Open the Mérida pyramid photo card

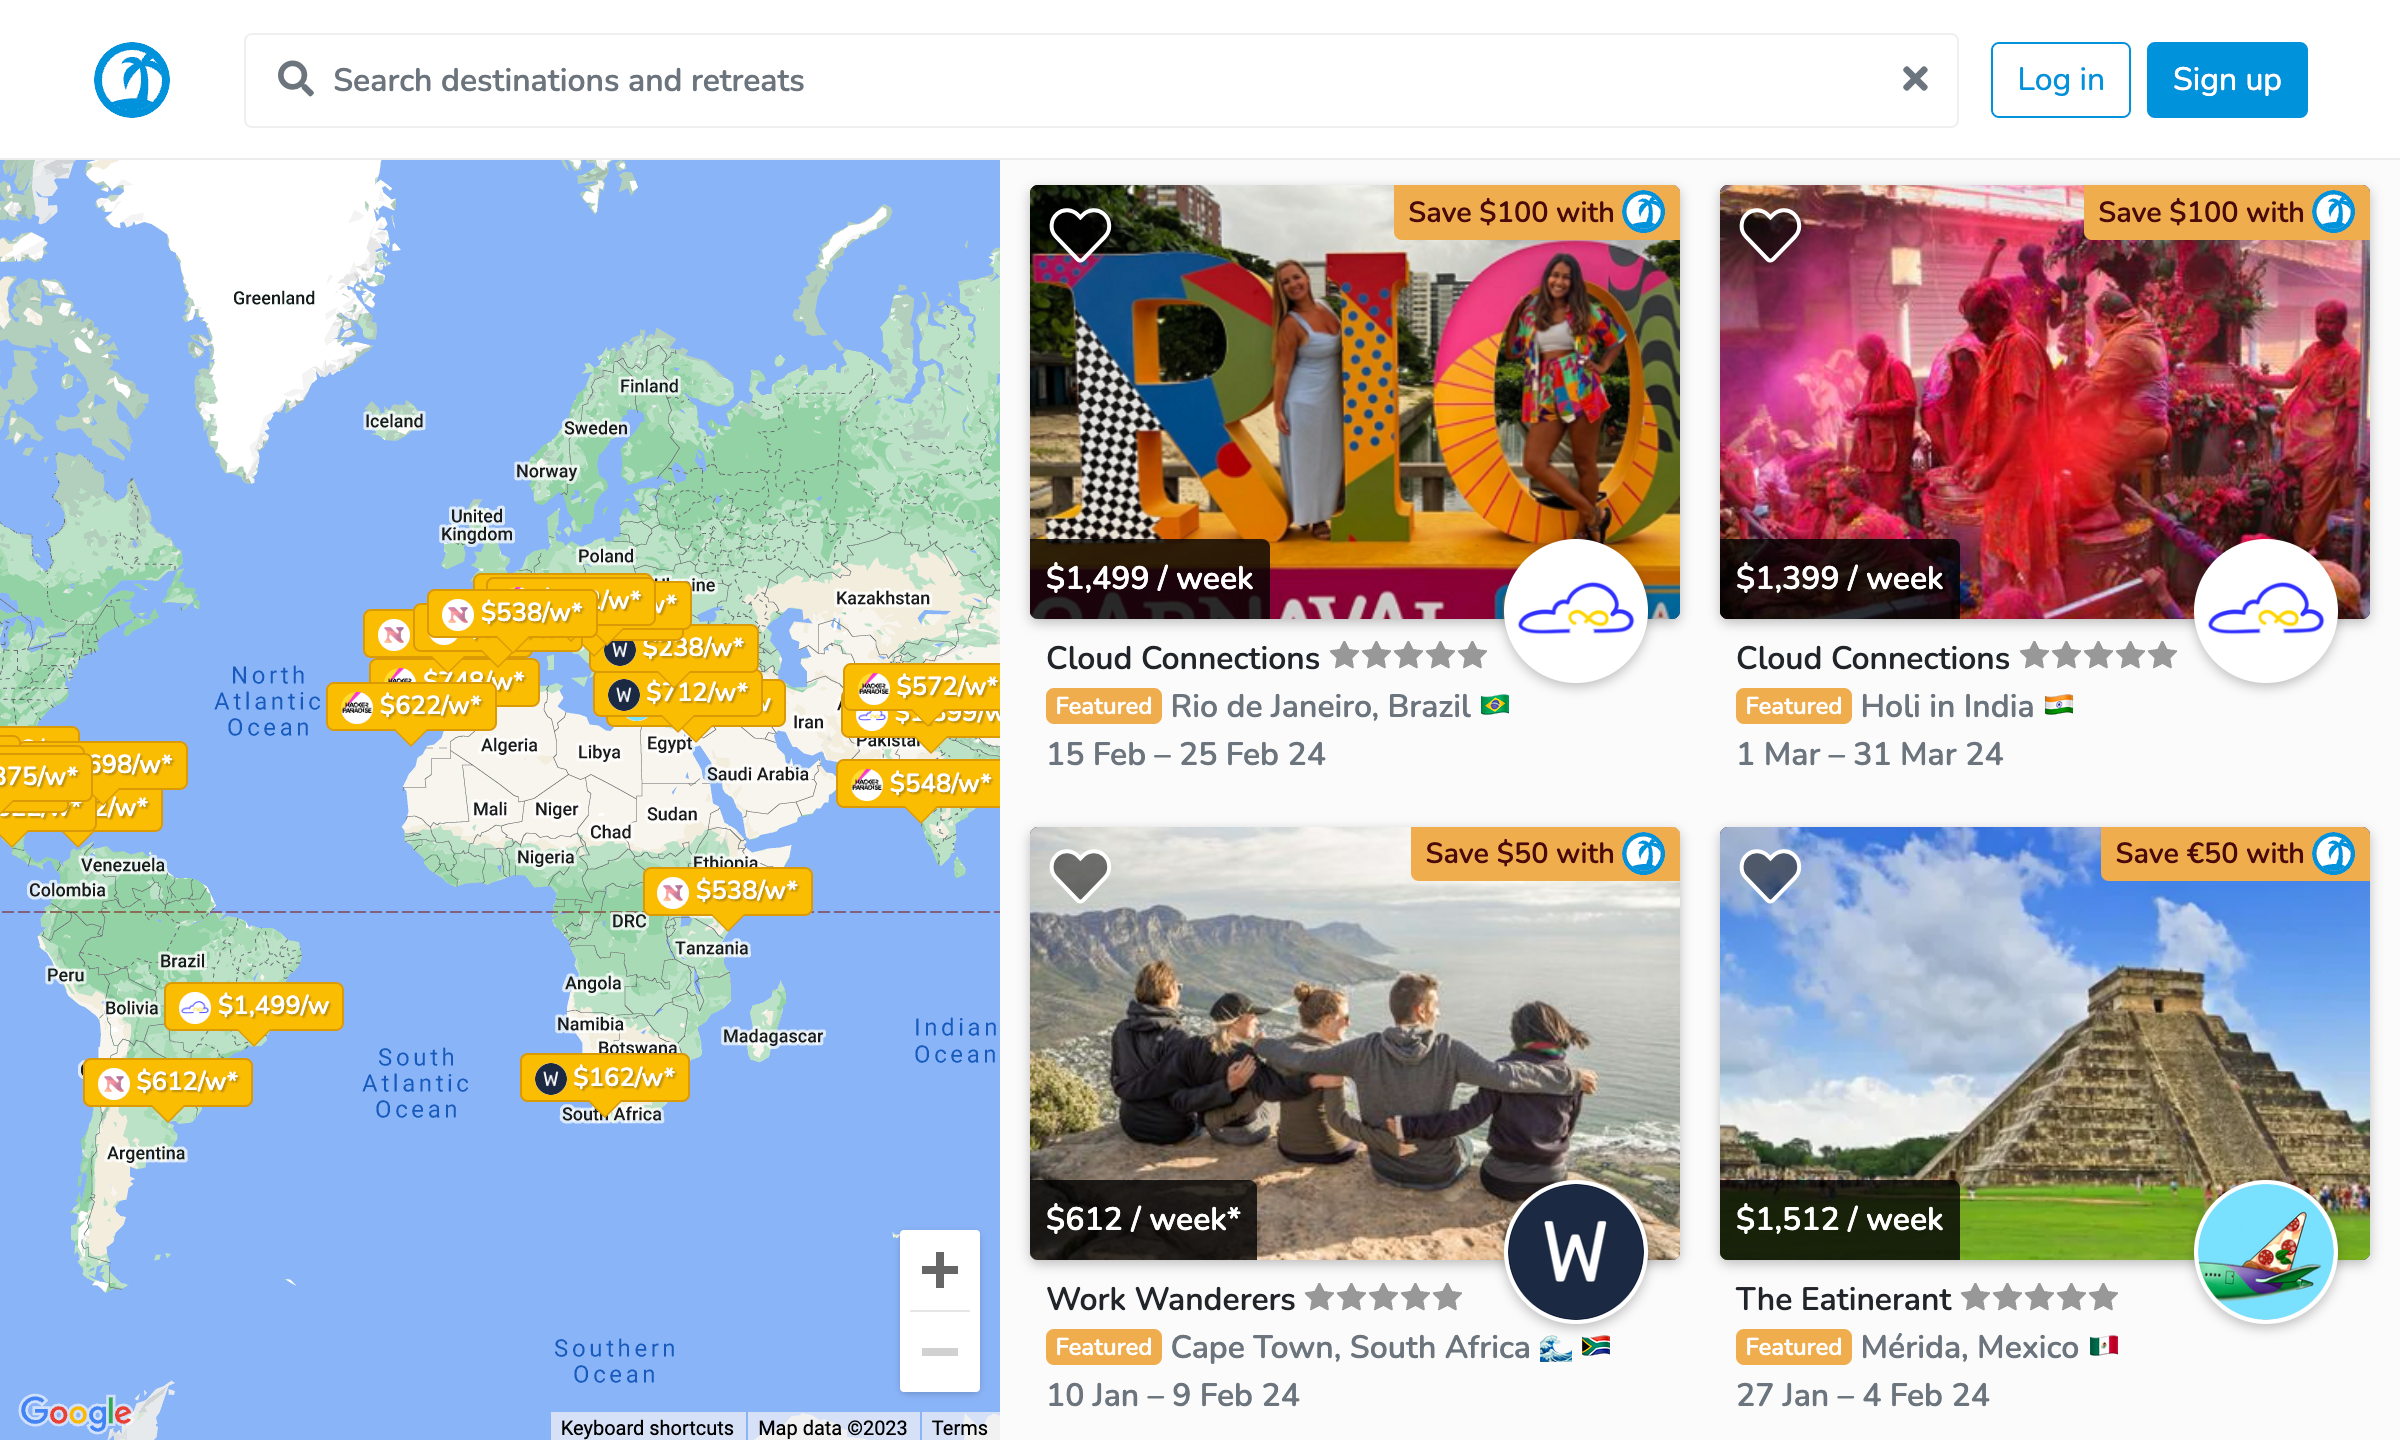2045,1043
